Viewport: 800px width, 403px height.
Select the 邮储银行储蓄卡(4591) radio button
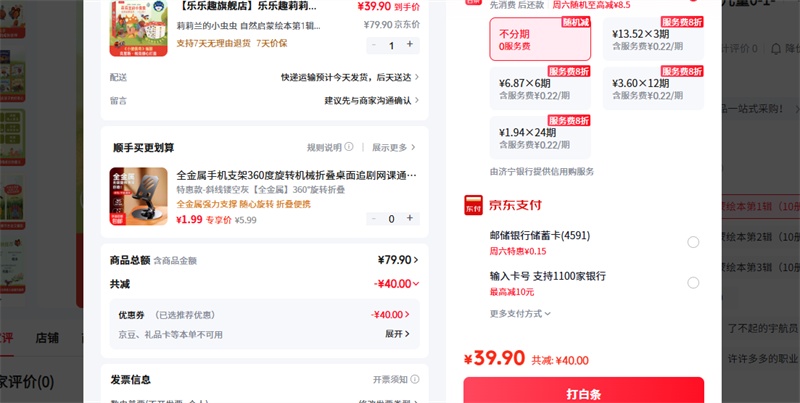tap(693, 242)
